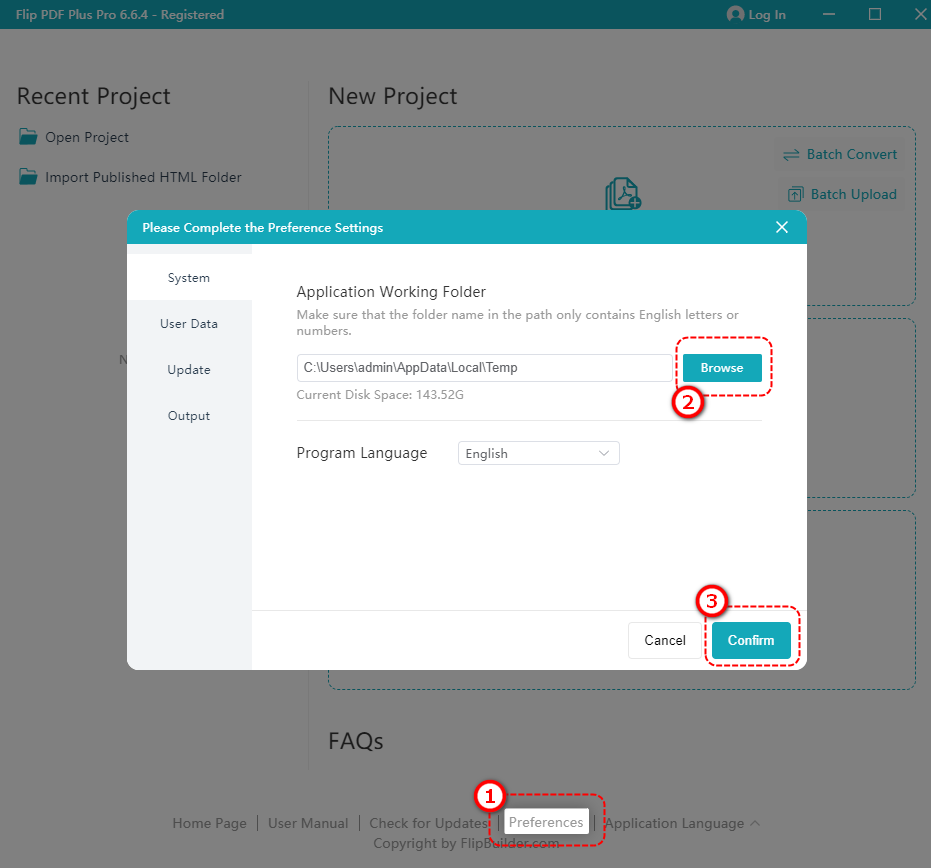Click the Log In user avatar icon
The image size is (931, 868).
coord(735,14)
